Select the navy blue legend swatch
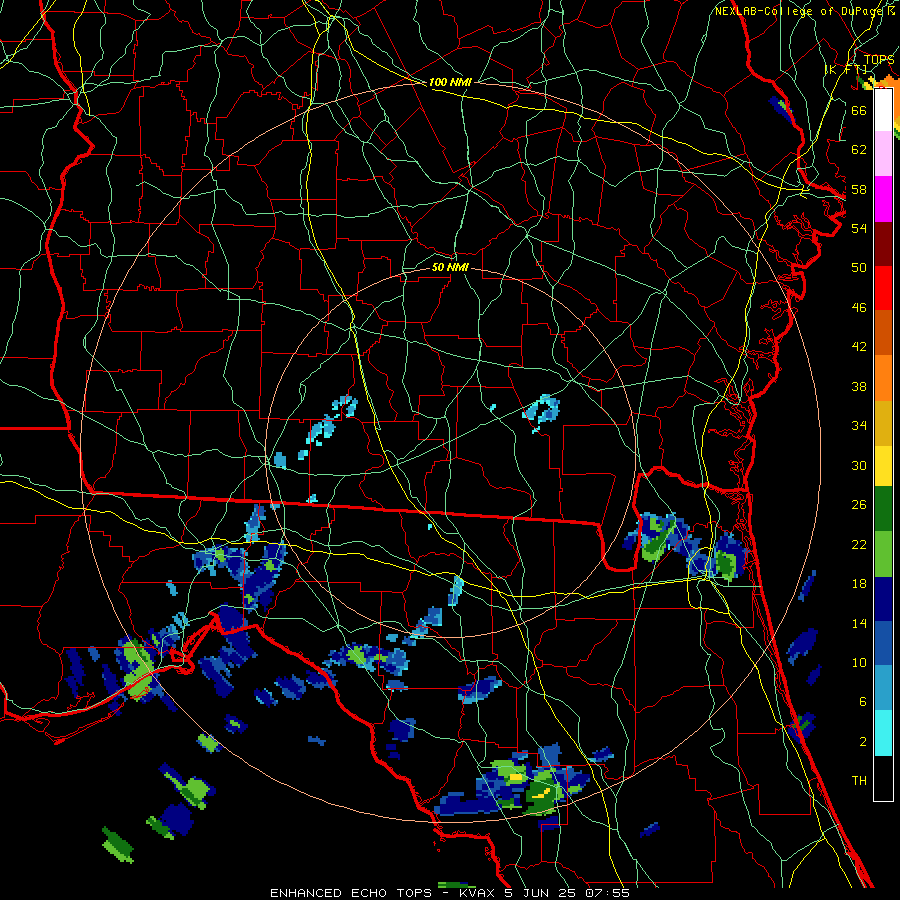900x900 pixels. click(x=883, y=599)
